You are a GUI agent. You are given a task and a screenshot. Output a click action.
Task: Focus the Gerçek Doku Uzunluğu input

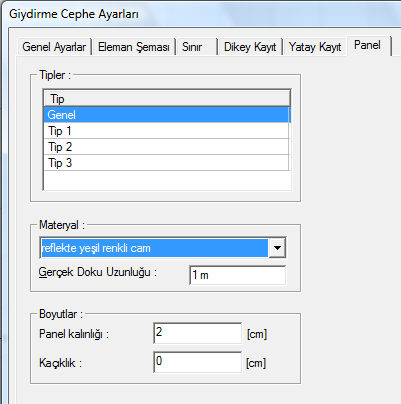[x=237, y=275]
